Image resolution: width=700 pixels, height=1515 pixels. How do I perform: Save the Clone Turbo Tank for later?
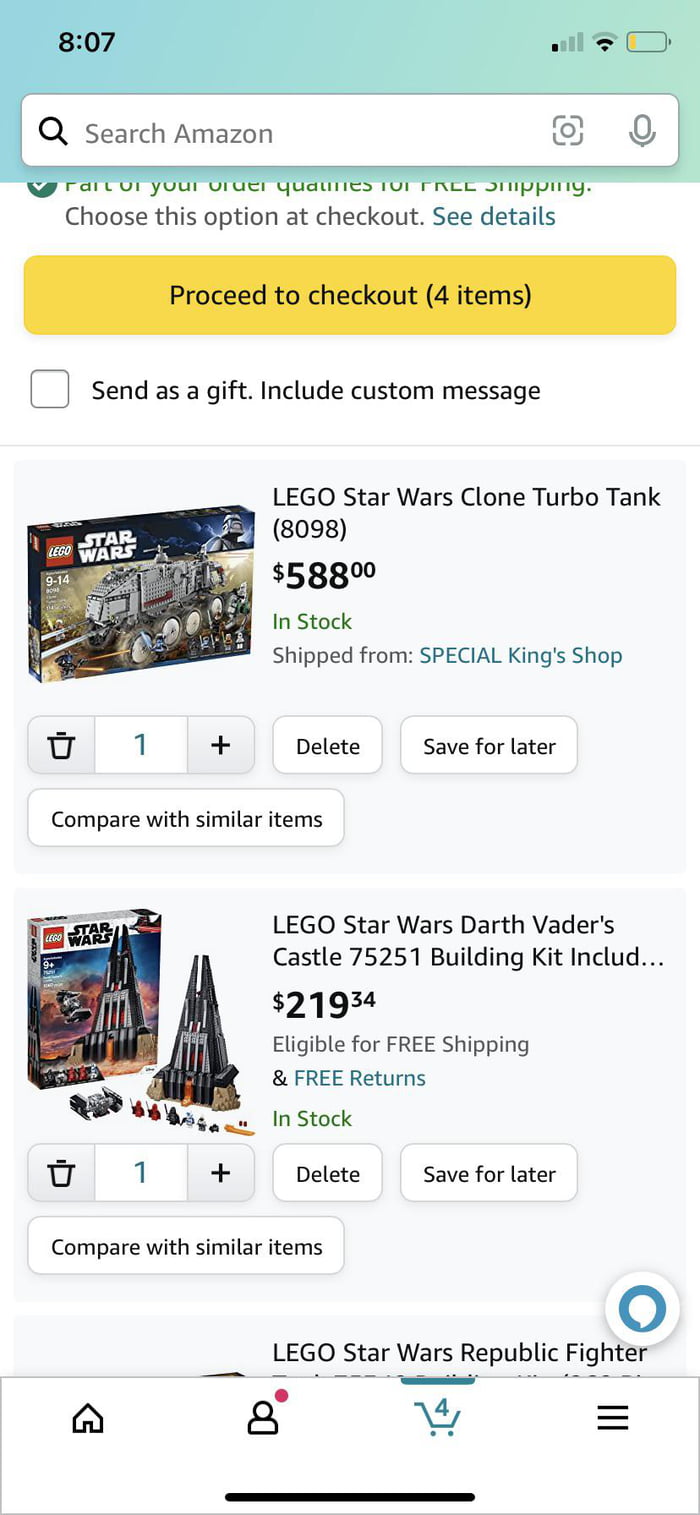(488, 745)
